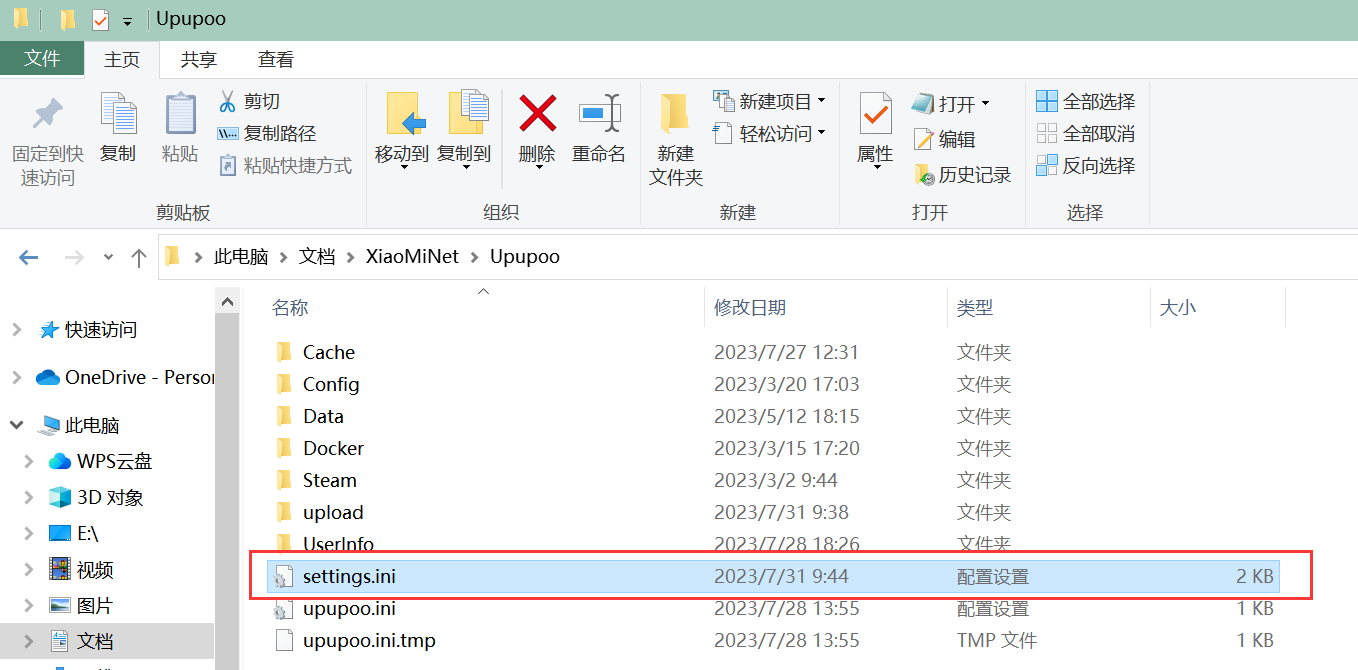Expand the Quick Access (快速访问) tree node
The height and width of the screenshot is (670, 1358).
pyautogui.click(x=16, y=330)
